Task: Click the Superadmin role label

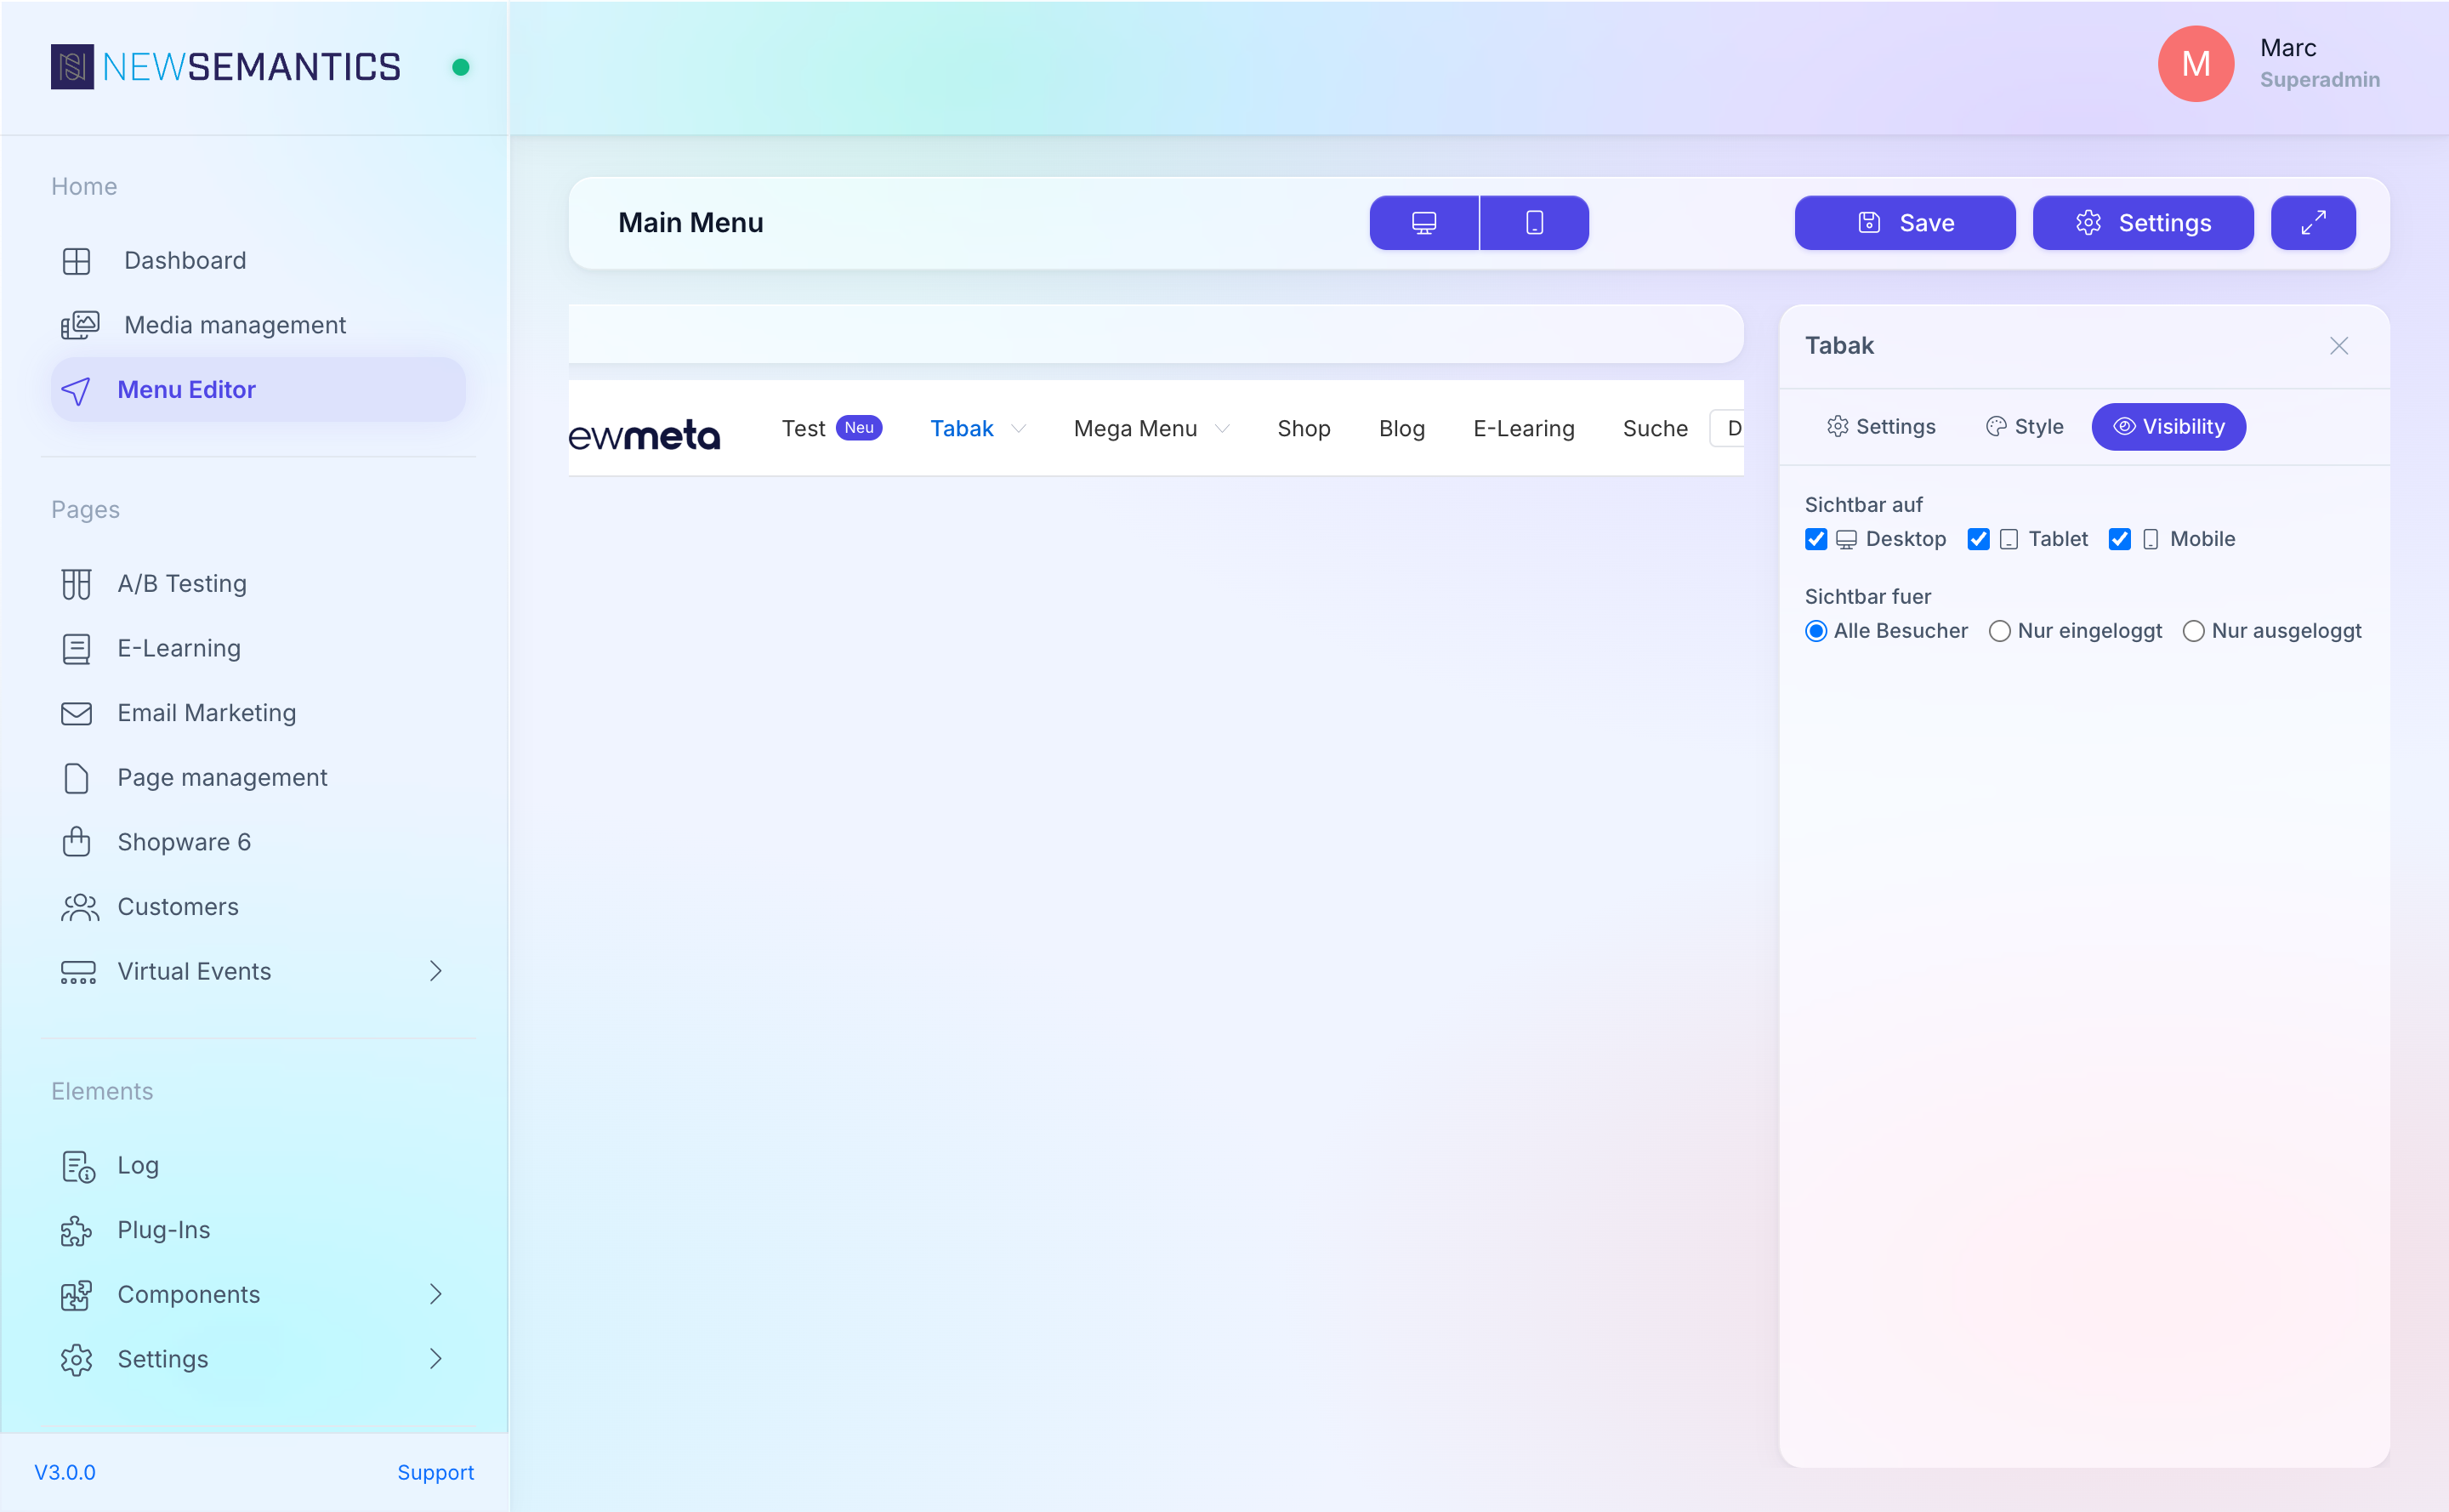Action: click(x=2320, y=80)
